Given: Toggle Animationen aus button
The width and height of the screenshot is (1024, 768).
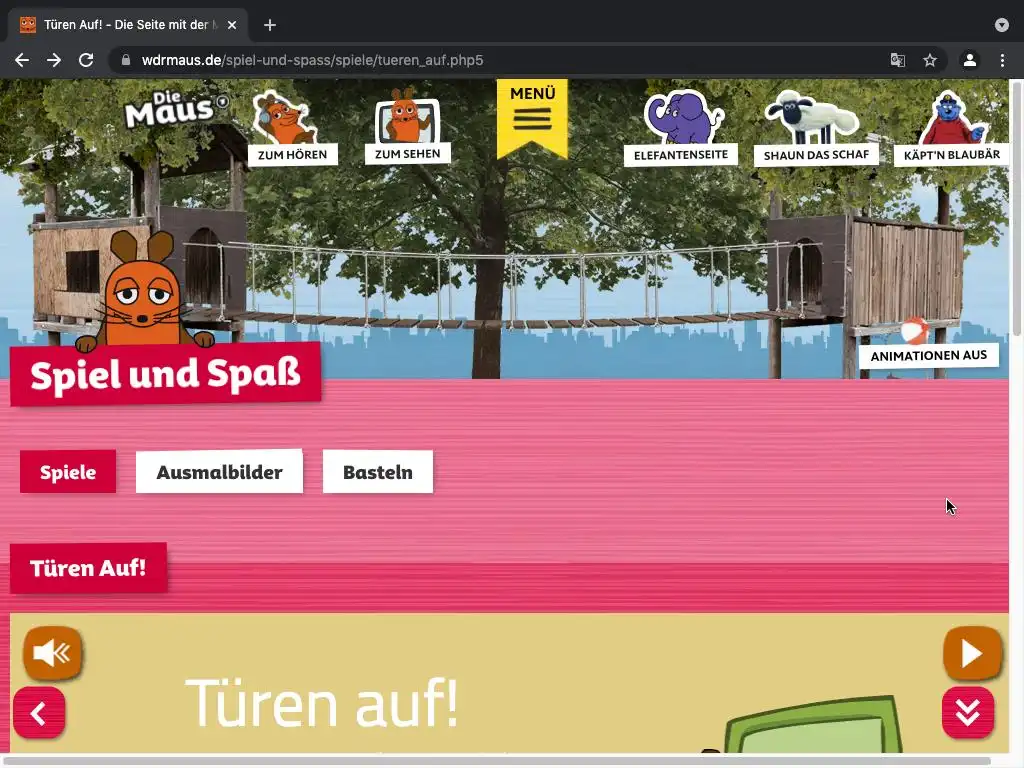Looking at the screenshot, I should (x=929, y=356).
